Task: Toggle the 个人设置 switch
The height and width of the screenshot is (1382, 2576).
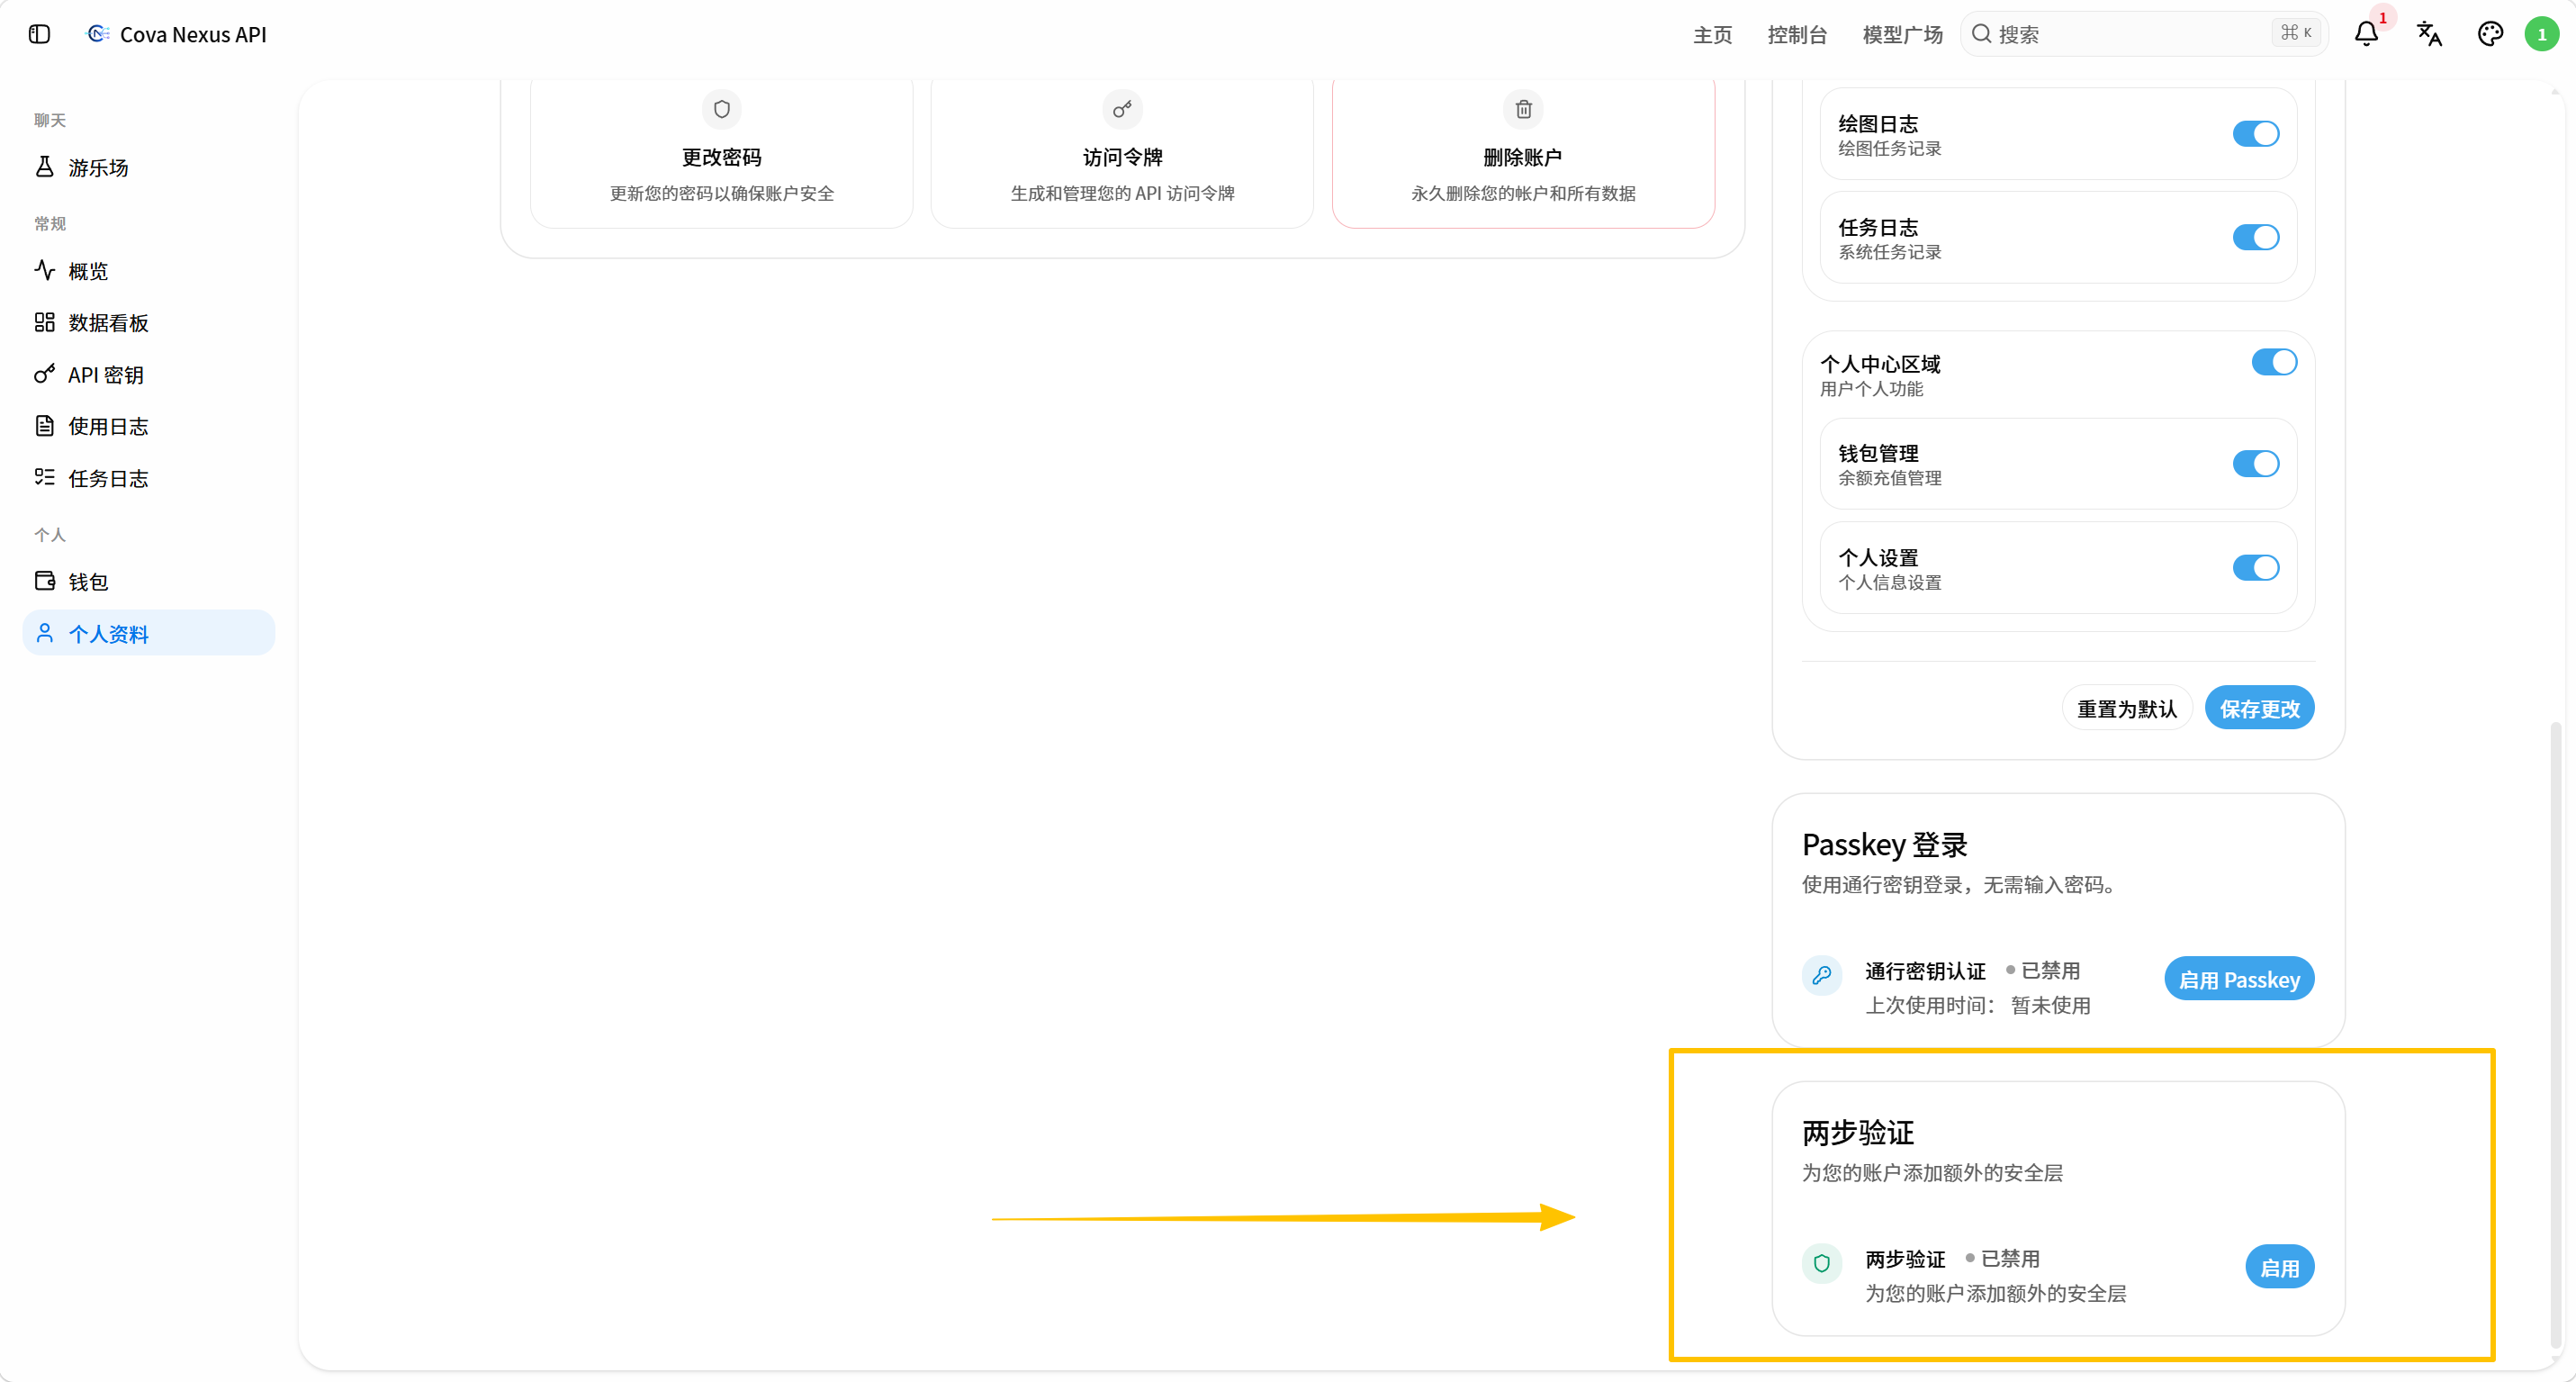Action: (2256, 568)
